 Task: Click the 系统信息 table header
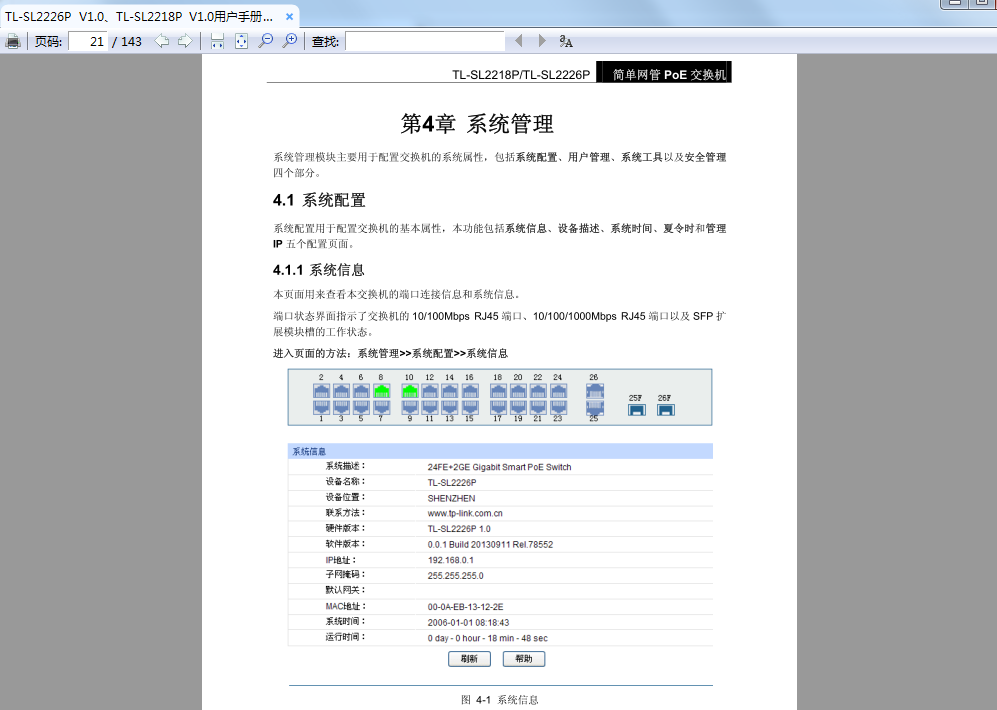click(x=500, y=451)
